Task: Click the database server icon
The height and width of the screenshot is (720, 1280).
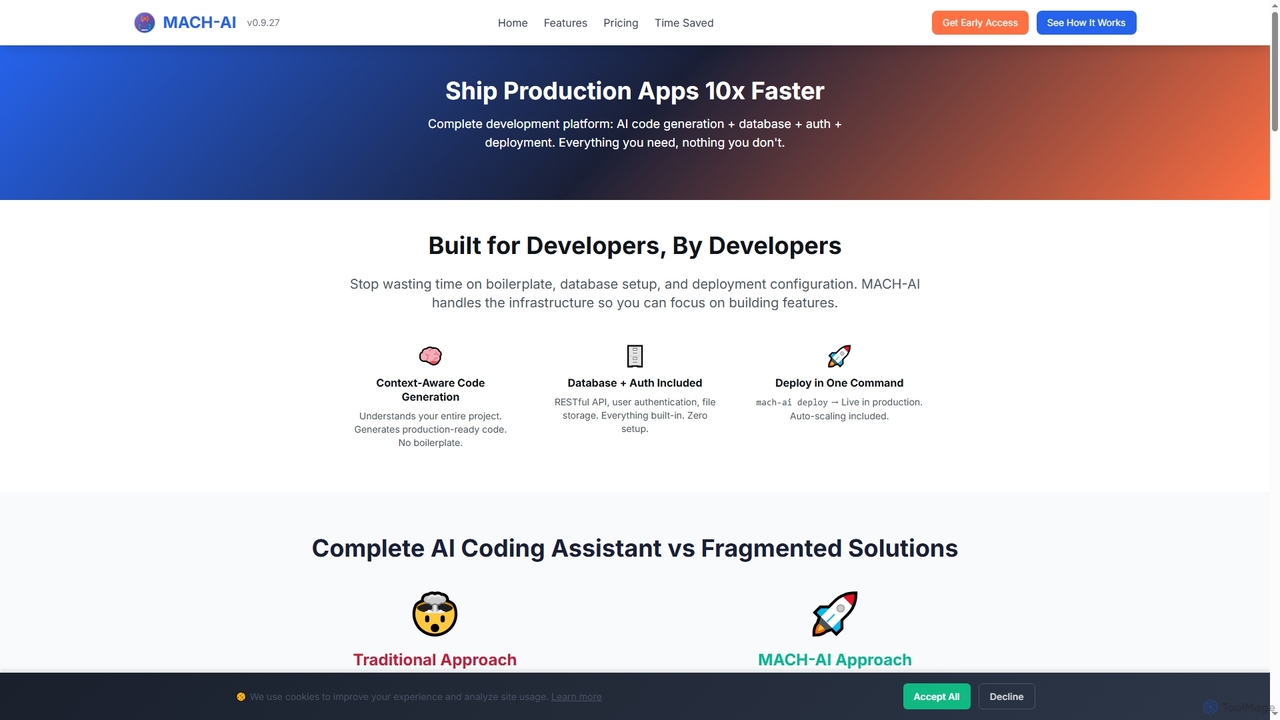Action: (x=635, y=356)
